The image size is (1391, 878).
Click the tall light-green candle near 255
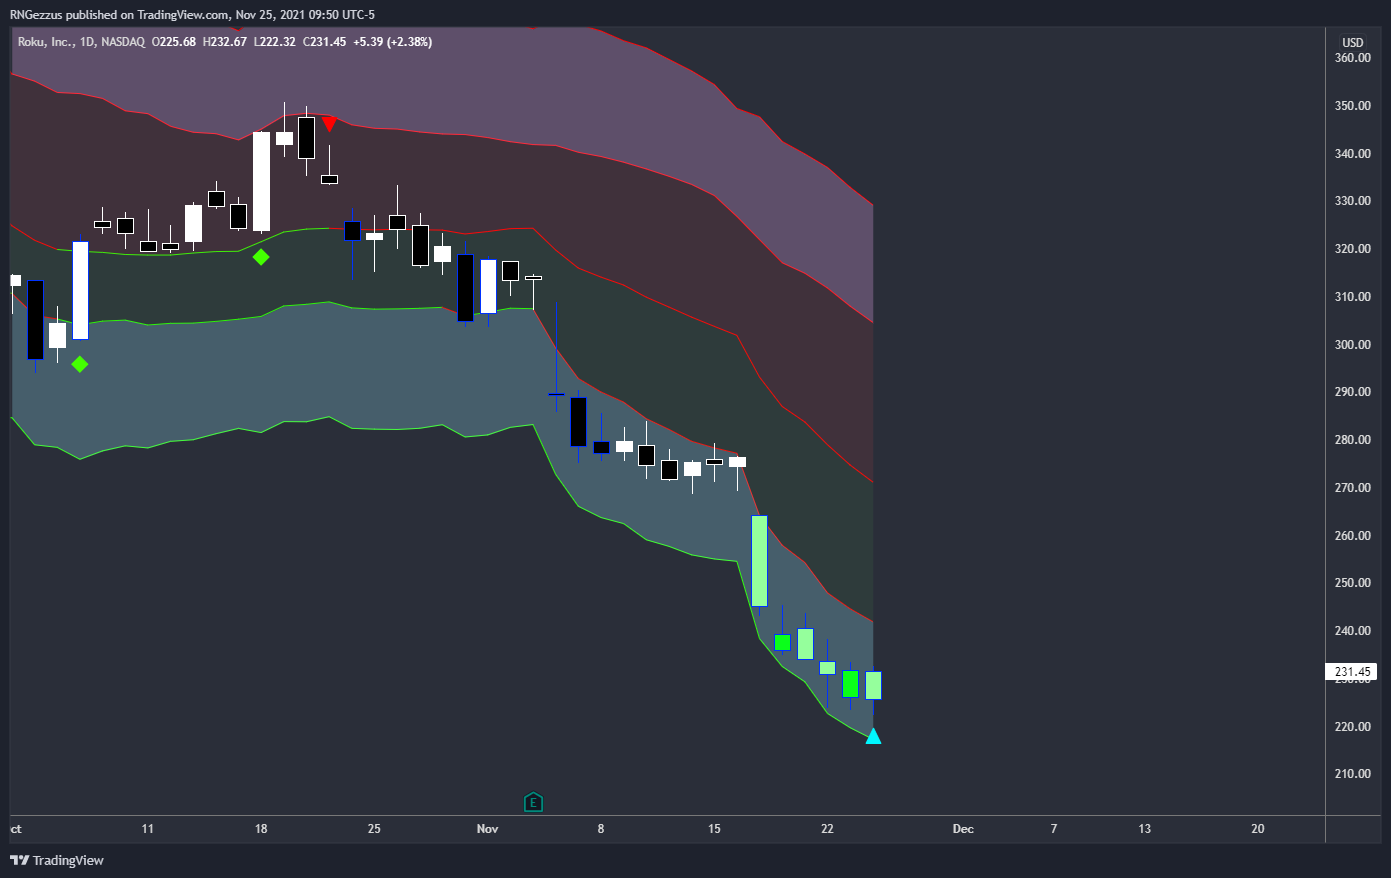[759, 561]
